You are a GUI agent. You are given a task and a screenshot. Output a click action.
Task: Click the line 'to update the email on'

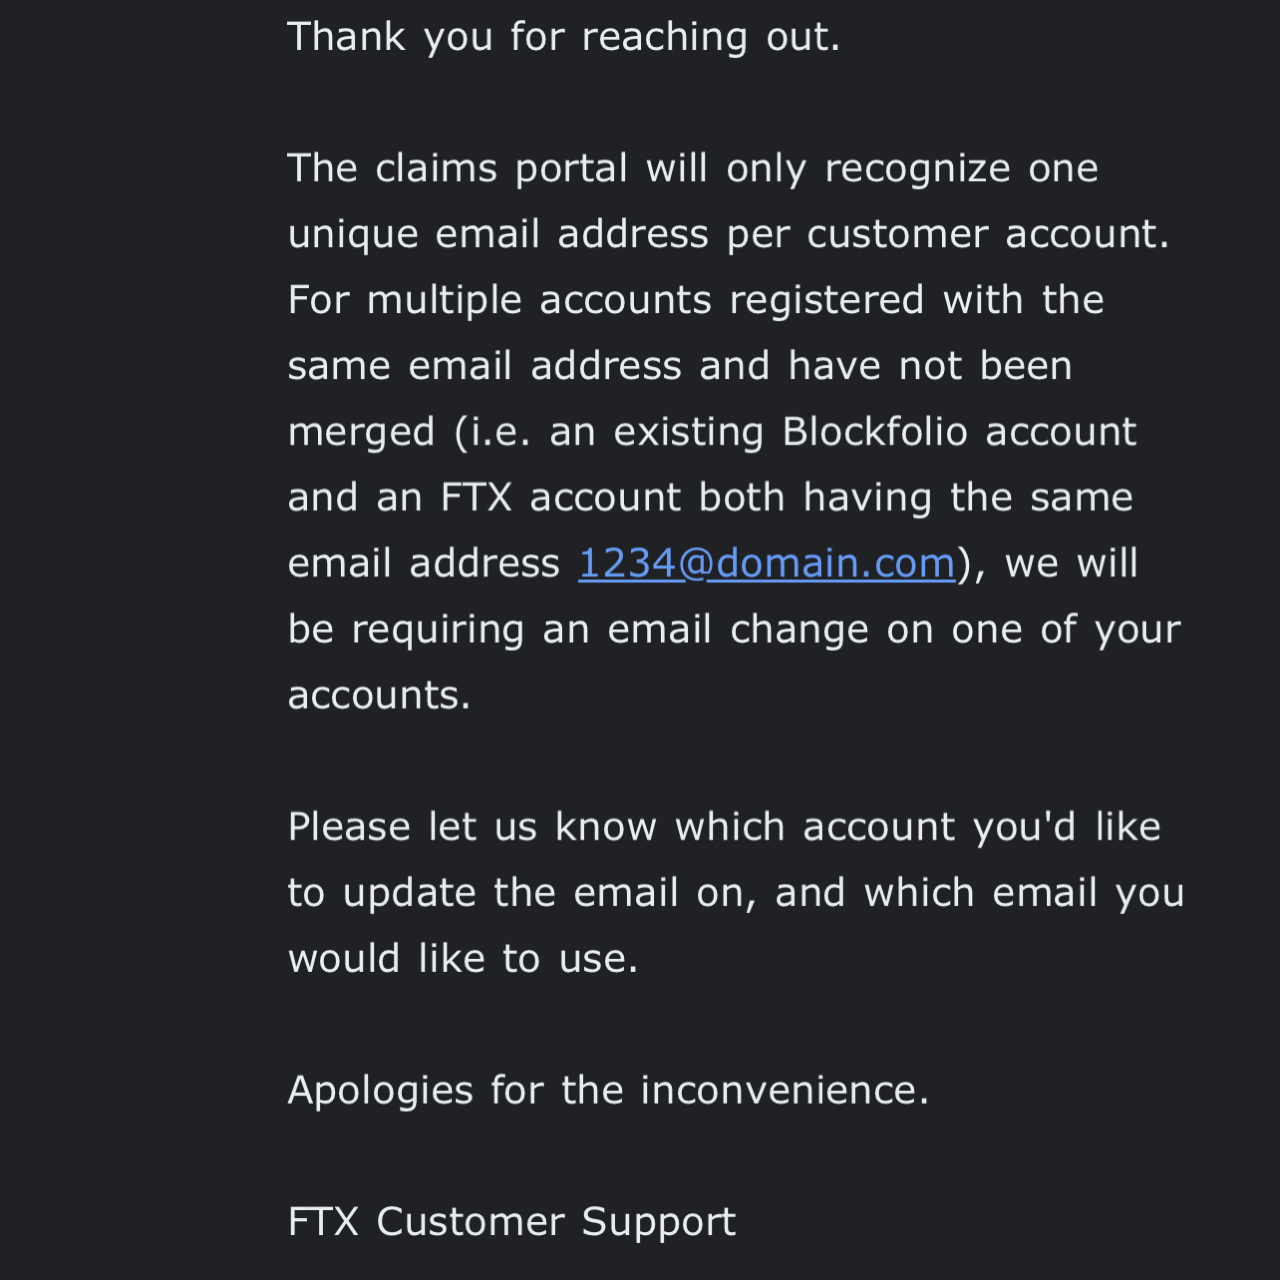point(736,893)
